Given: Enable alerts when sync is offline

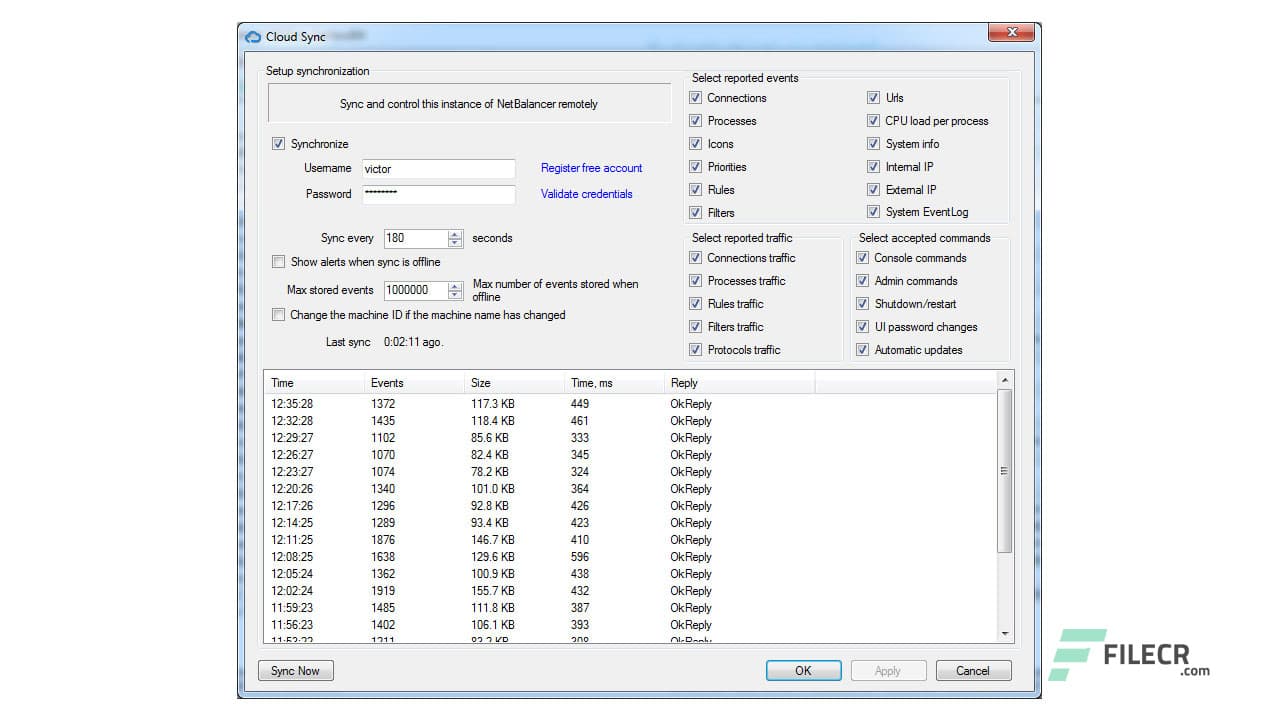Looking at the screenshot, I should pyautogui.click(x=279, y=261).
